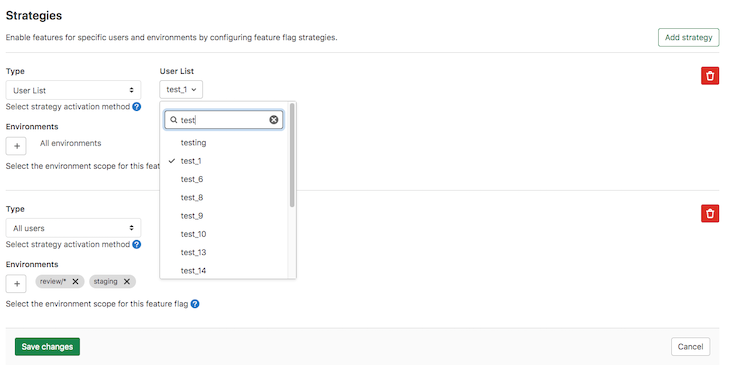Click the staging chip label
Screen dimensions: 733x370
tap(105, 281)
